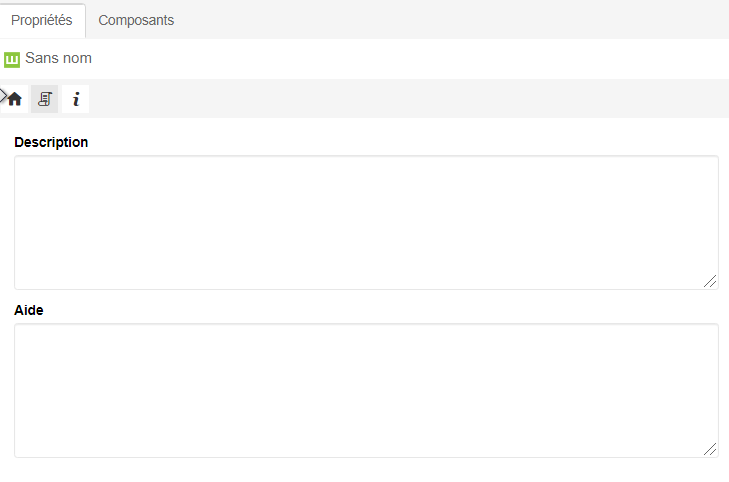Open the Composants tab

(x=136, y=20)
